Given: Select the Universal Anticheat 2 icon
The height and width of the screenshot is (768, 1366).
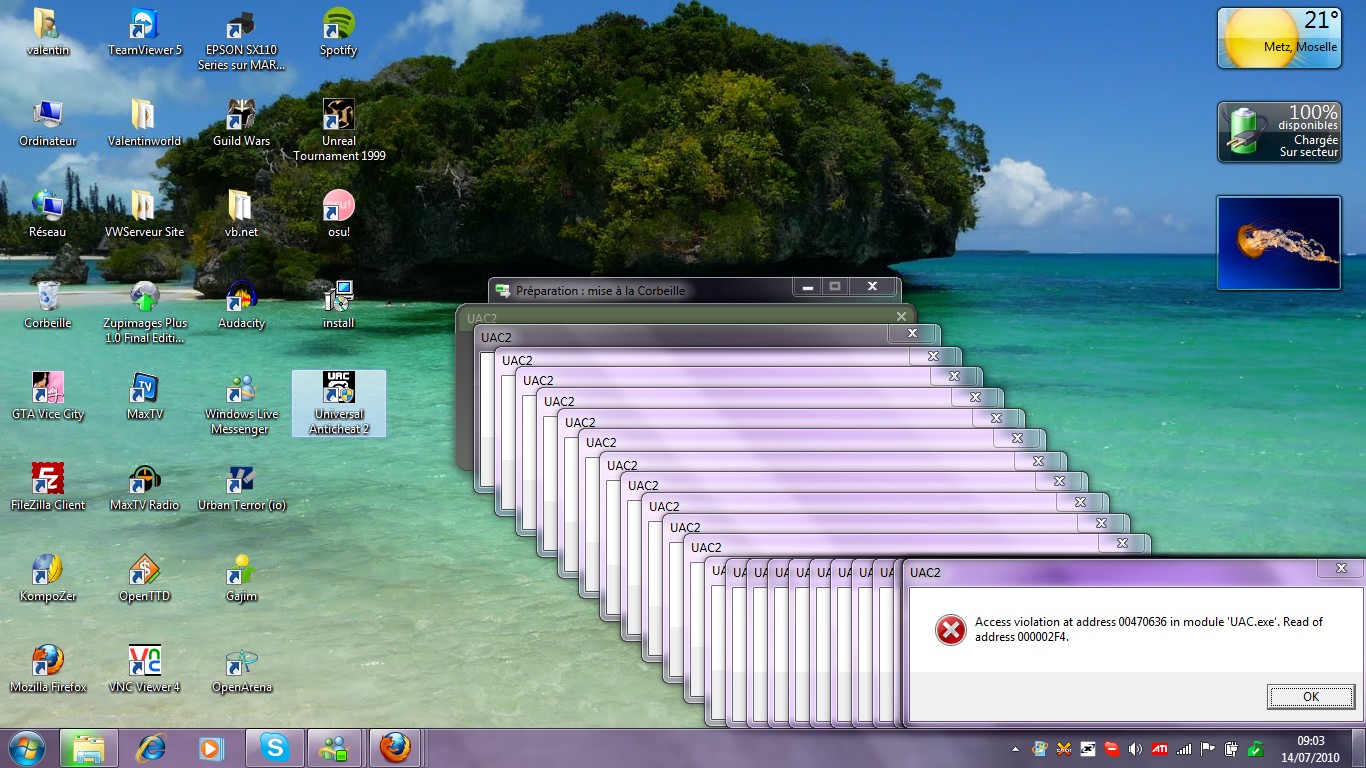Looking at the screenshot, I should coord(339,403).
